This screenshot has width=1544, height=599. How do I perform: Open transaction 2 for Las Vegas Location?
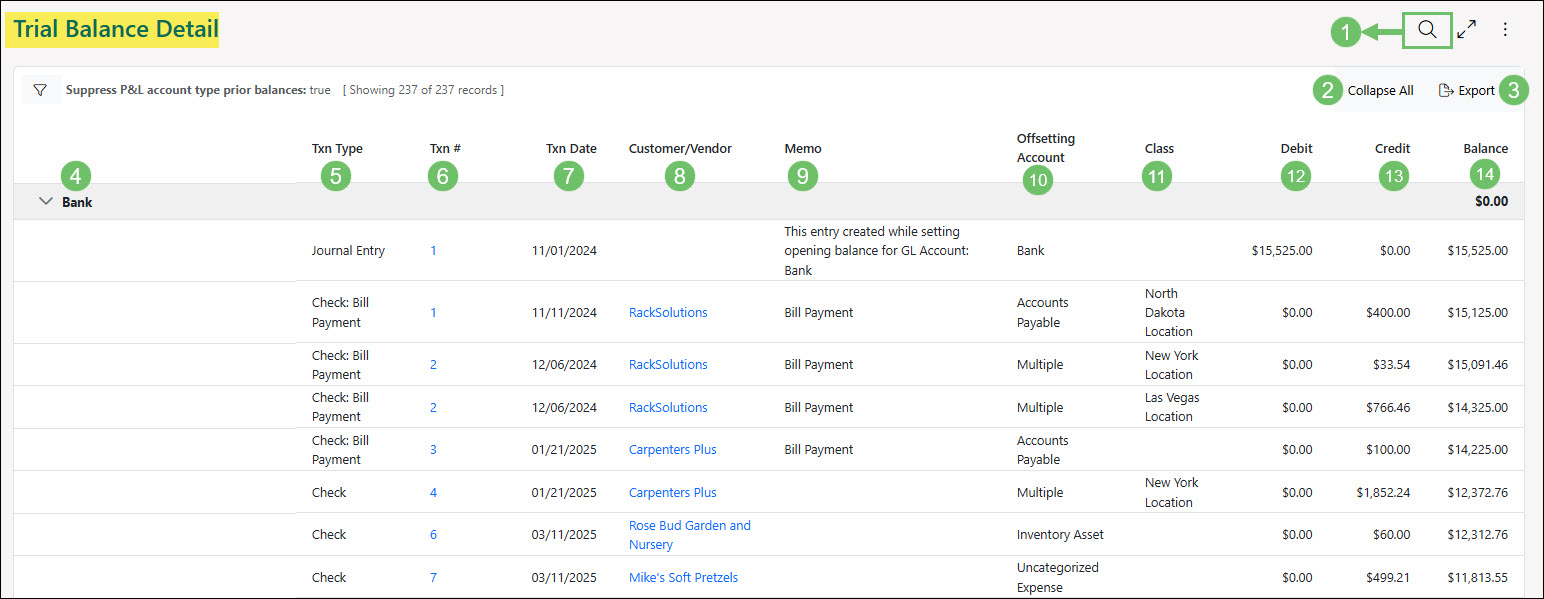pyautogui.click(x=433, y=407)
